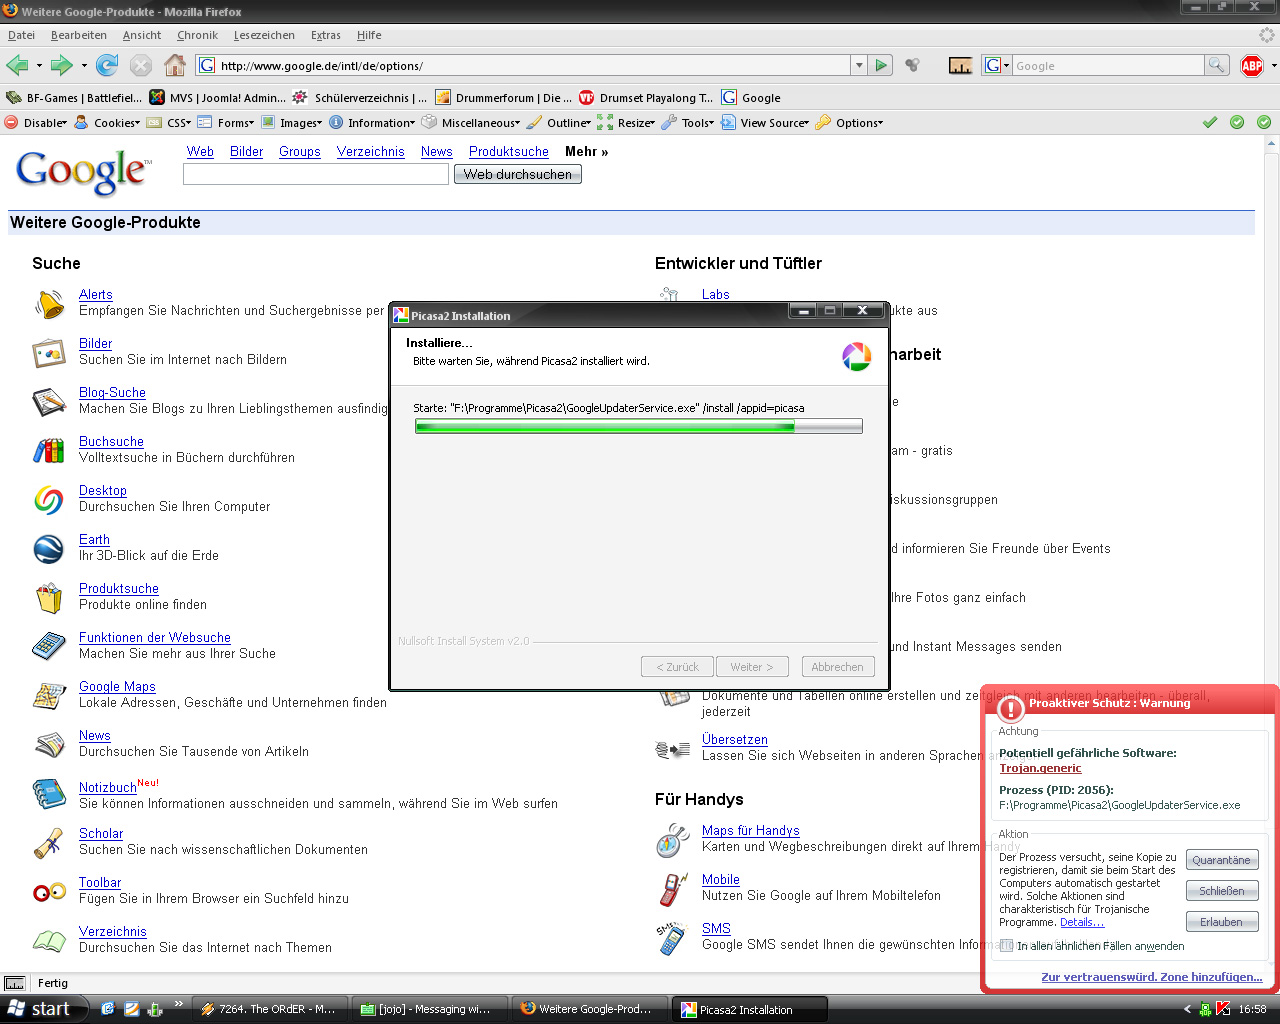
Task: Open the Extras menu
Action: (325, 35)
